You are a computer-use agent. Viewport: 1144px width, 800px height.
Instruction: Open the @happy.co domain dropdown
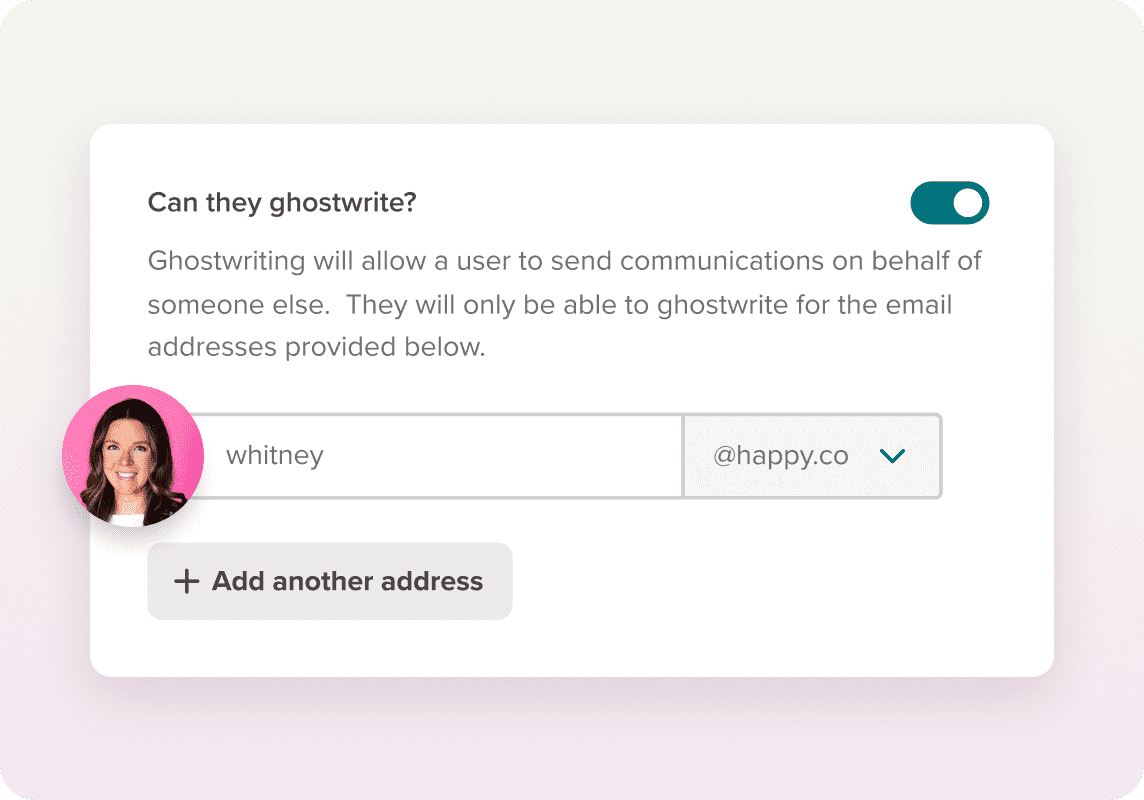(812, 456)
